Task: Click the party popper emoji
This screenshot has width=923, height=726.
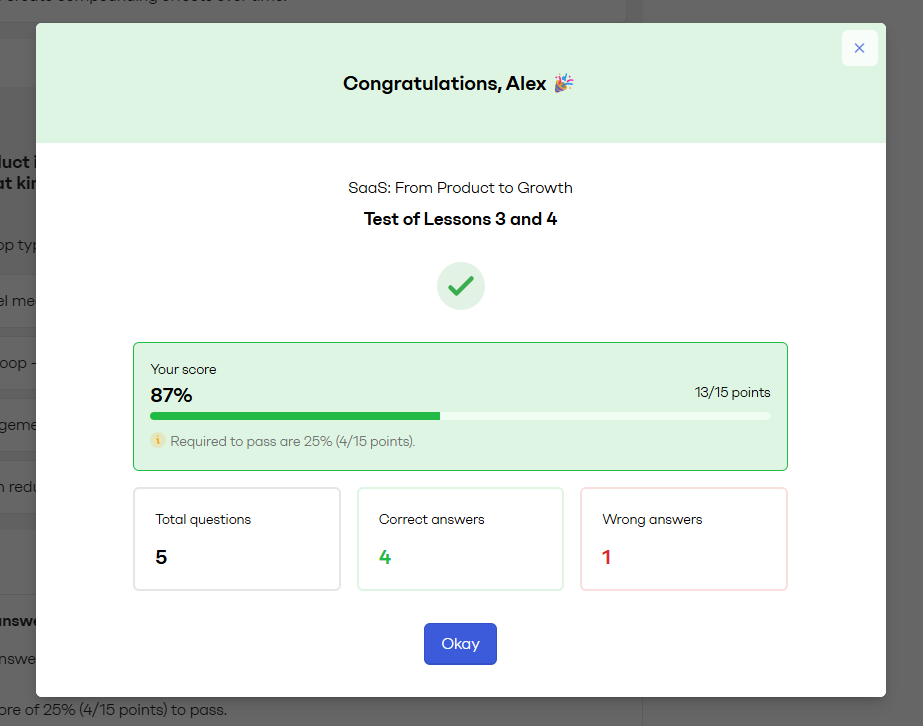Action: click(x=564, y=83)
